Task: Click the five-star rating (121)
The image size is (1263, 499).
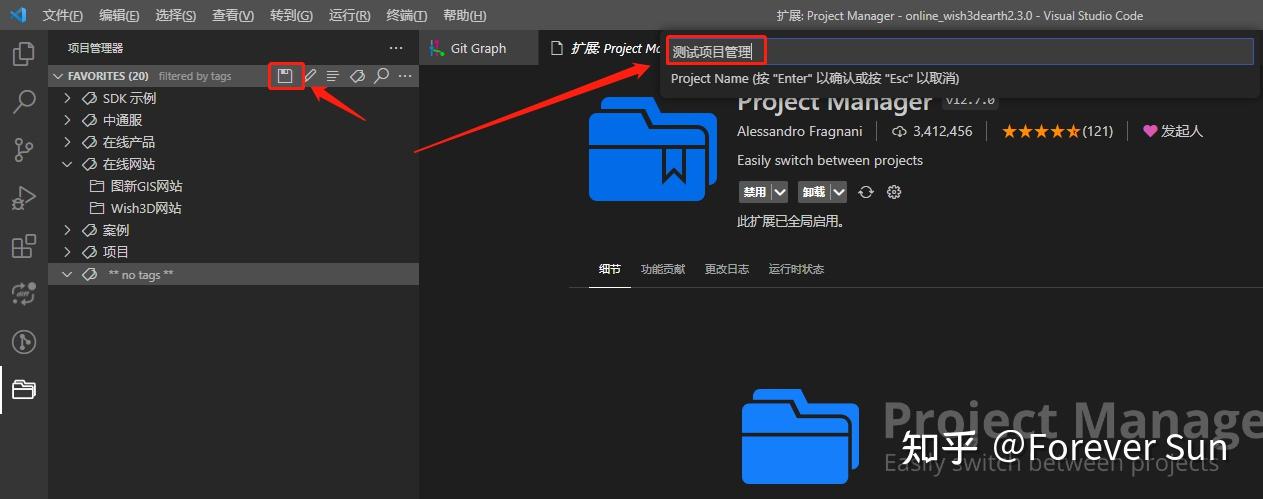Action: coord(1058,131)
